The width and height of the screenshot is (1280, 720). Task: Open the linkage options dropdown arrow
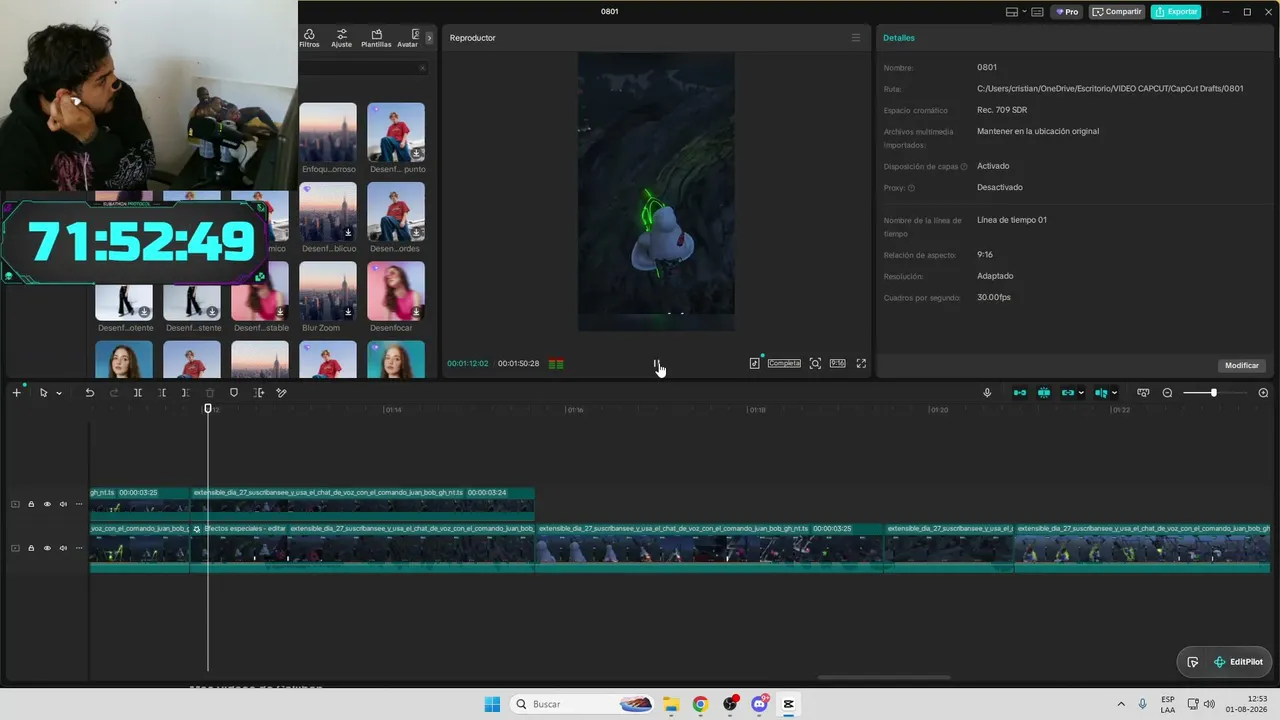(x=1081, y=393)
